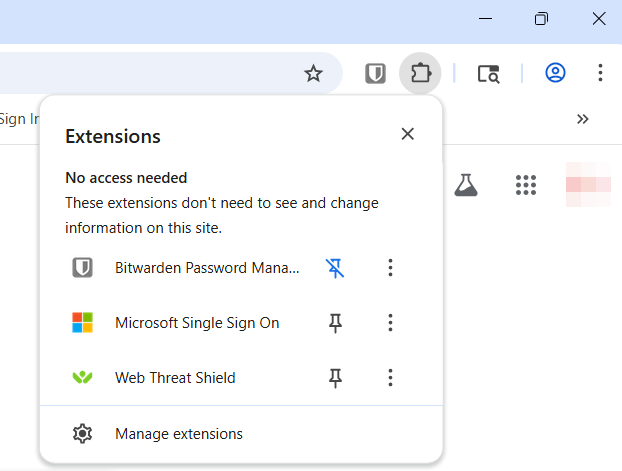Pin Microsoft Single Sign On to toolbar

click(x=335, y=322)
